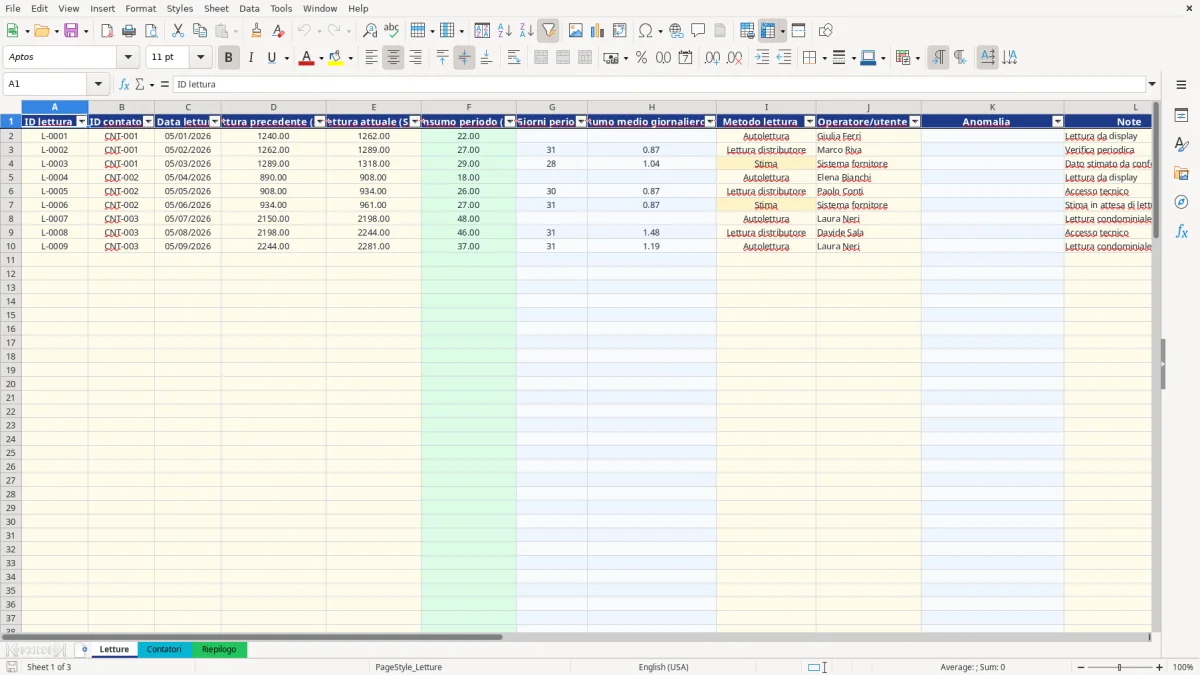Switch to the Contatori sheet tab
The image size is (1200, 675).
pos(164,650)
